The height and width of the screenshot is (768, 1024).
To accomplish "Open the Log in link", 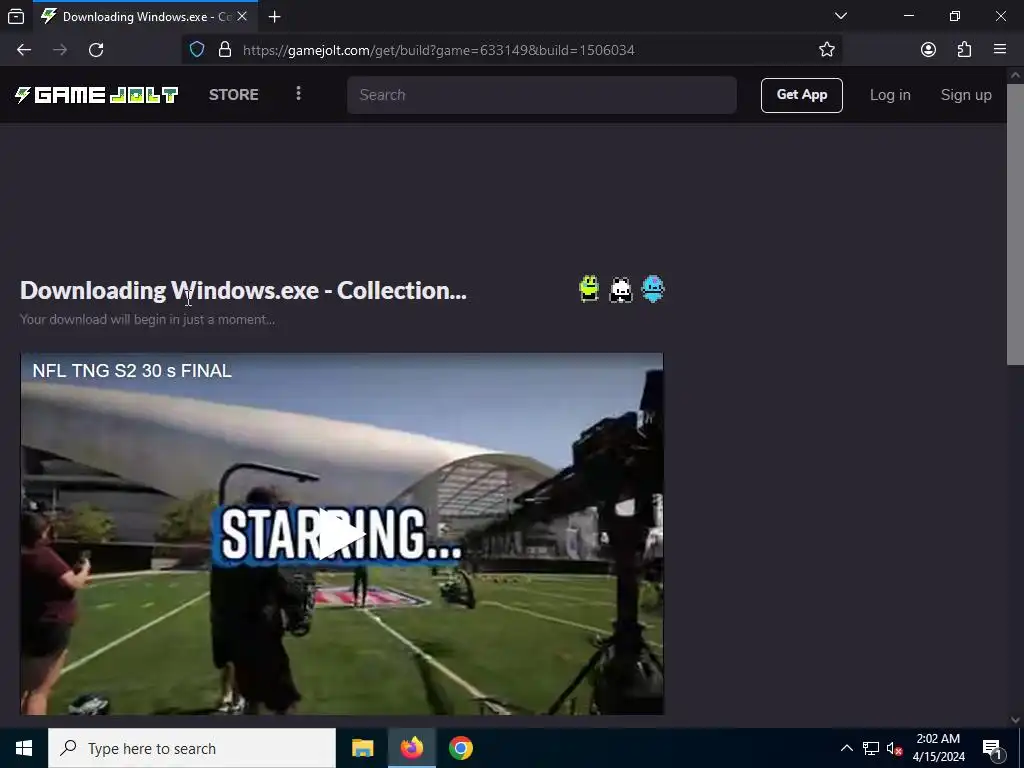I will pyautogui.click(x=890, y=95).
